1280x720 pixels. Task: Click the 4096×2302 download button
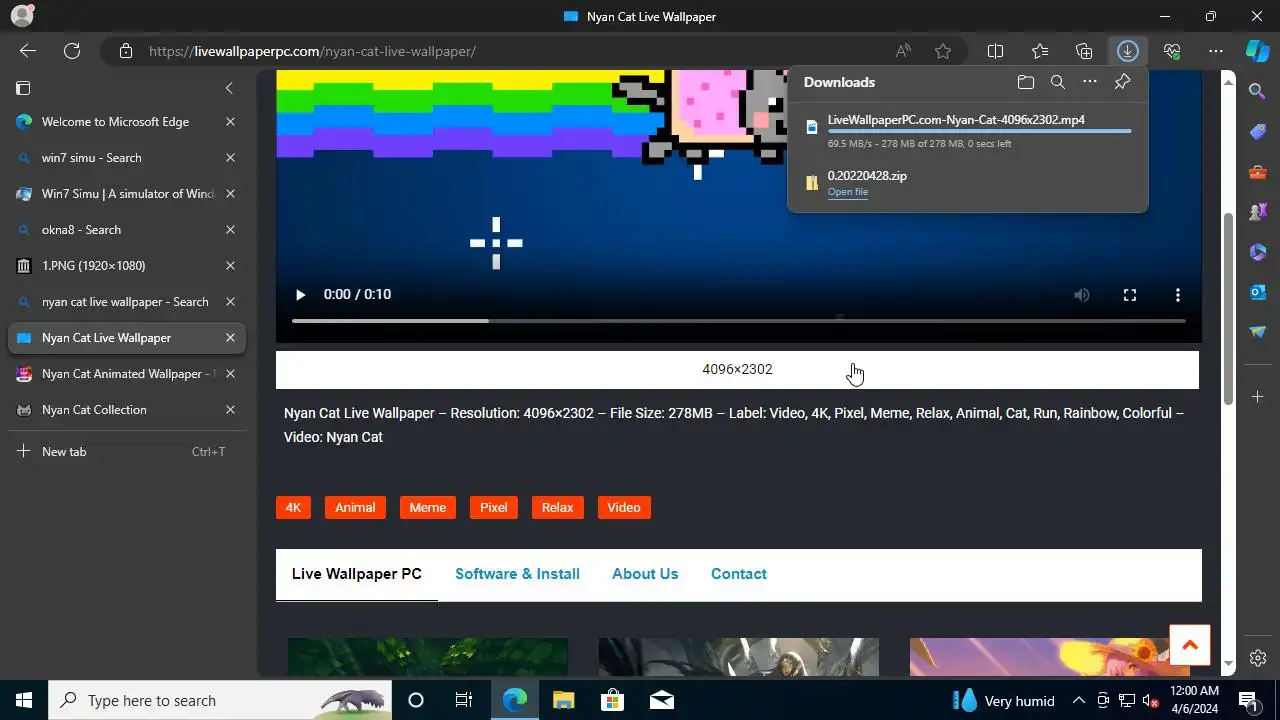[737, 370]
